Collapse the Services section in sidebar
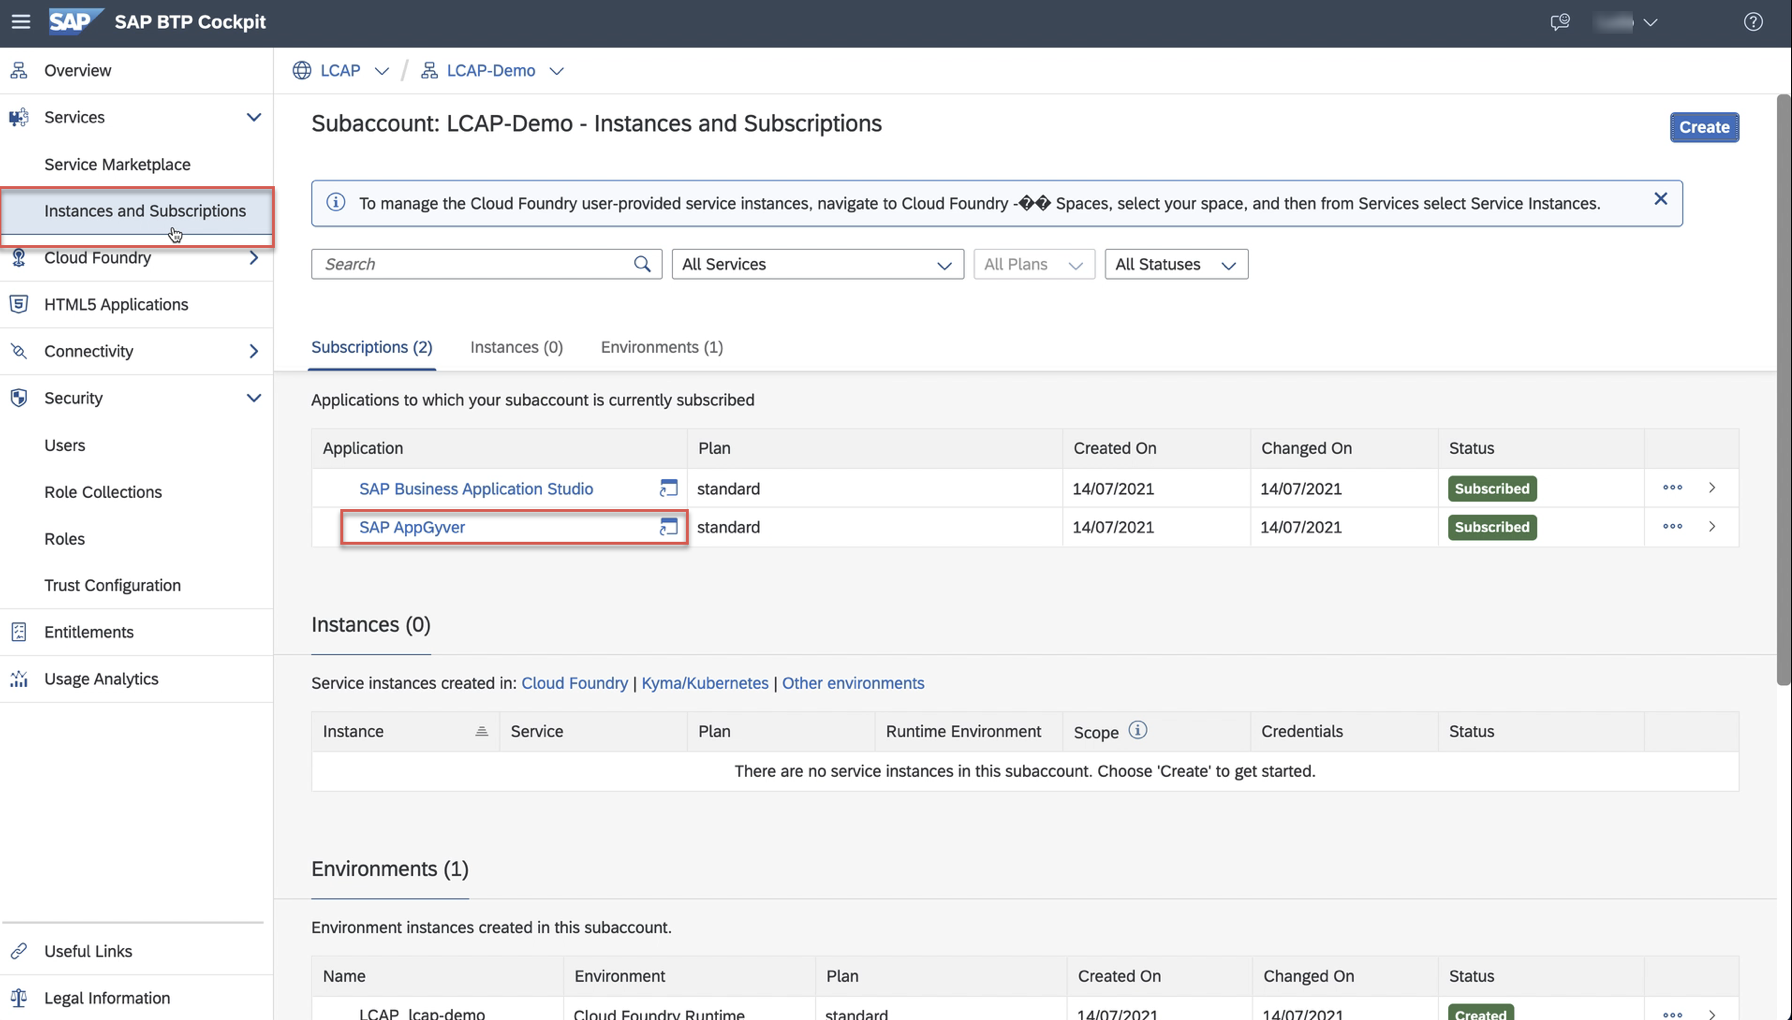The width and height of the screenshot is (1792, 1020). (x=254, y=117)
